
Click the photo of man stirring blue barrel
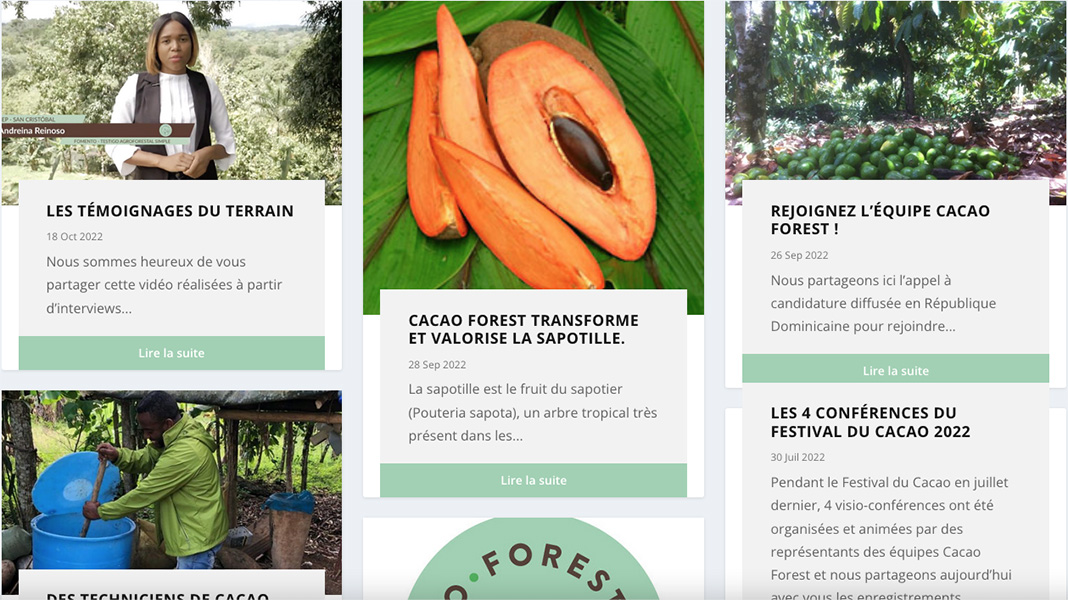point(172,479)
